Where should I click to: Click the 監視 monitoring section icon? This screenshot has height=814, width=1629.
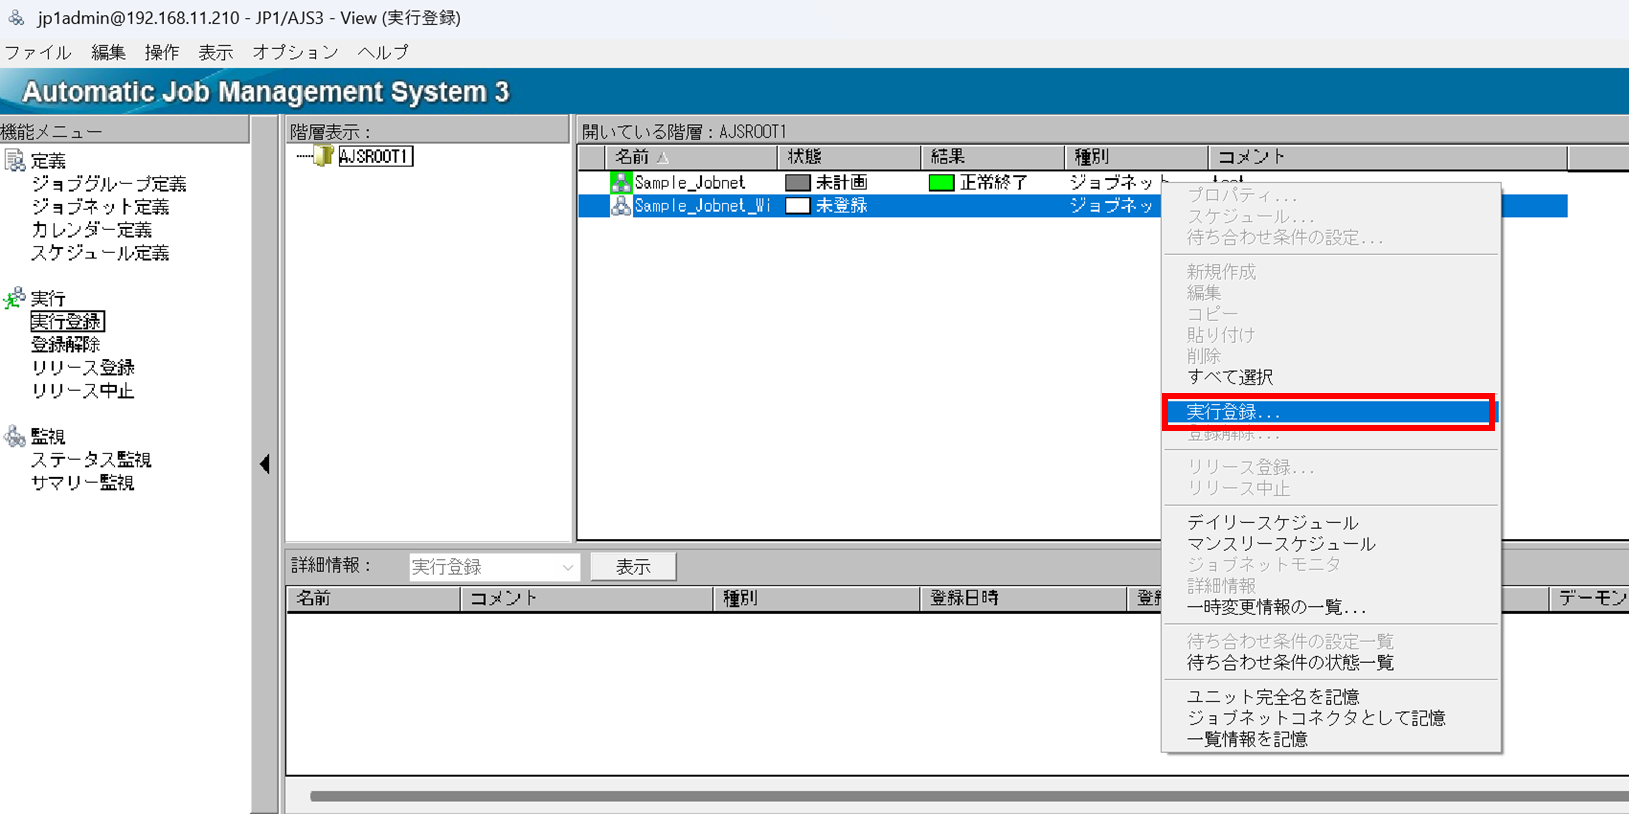[x=15, y=437]
